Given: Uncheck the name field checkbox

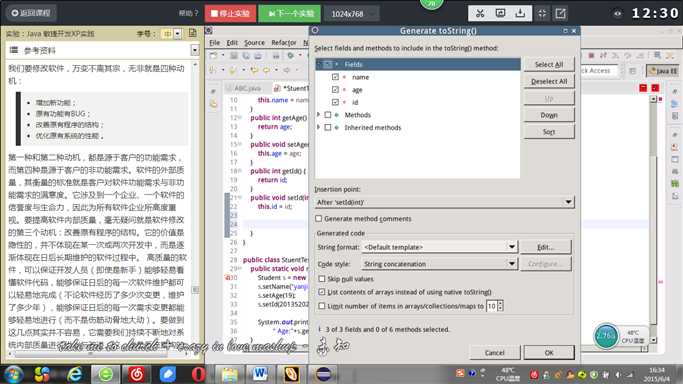Looking at the screenshot, I should (x=335, y=77).
